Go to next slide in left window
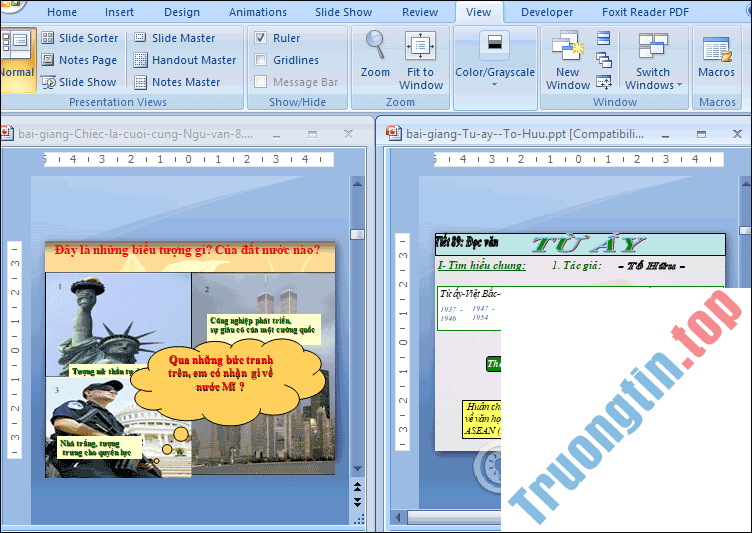The height and width of the screenshot is (533, 752). [x=357, y=502]
